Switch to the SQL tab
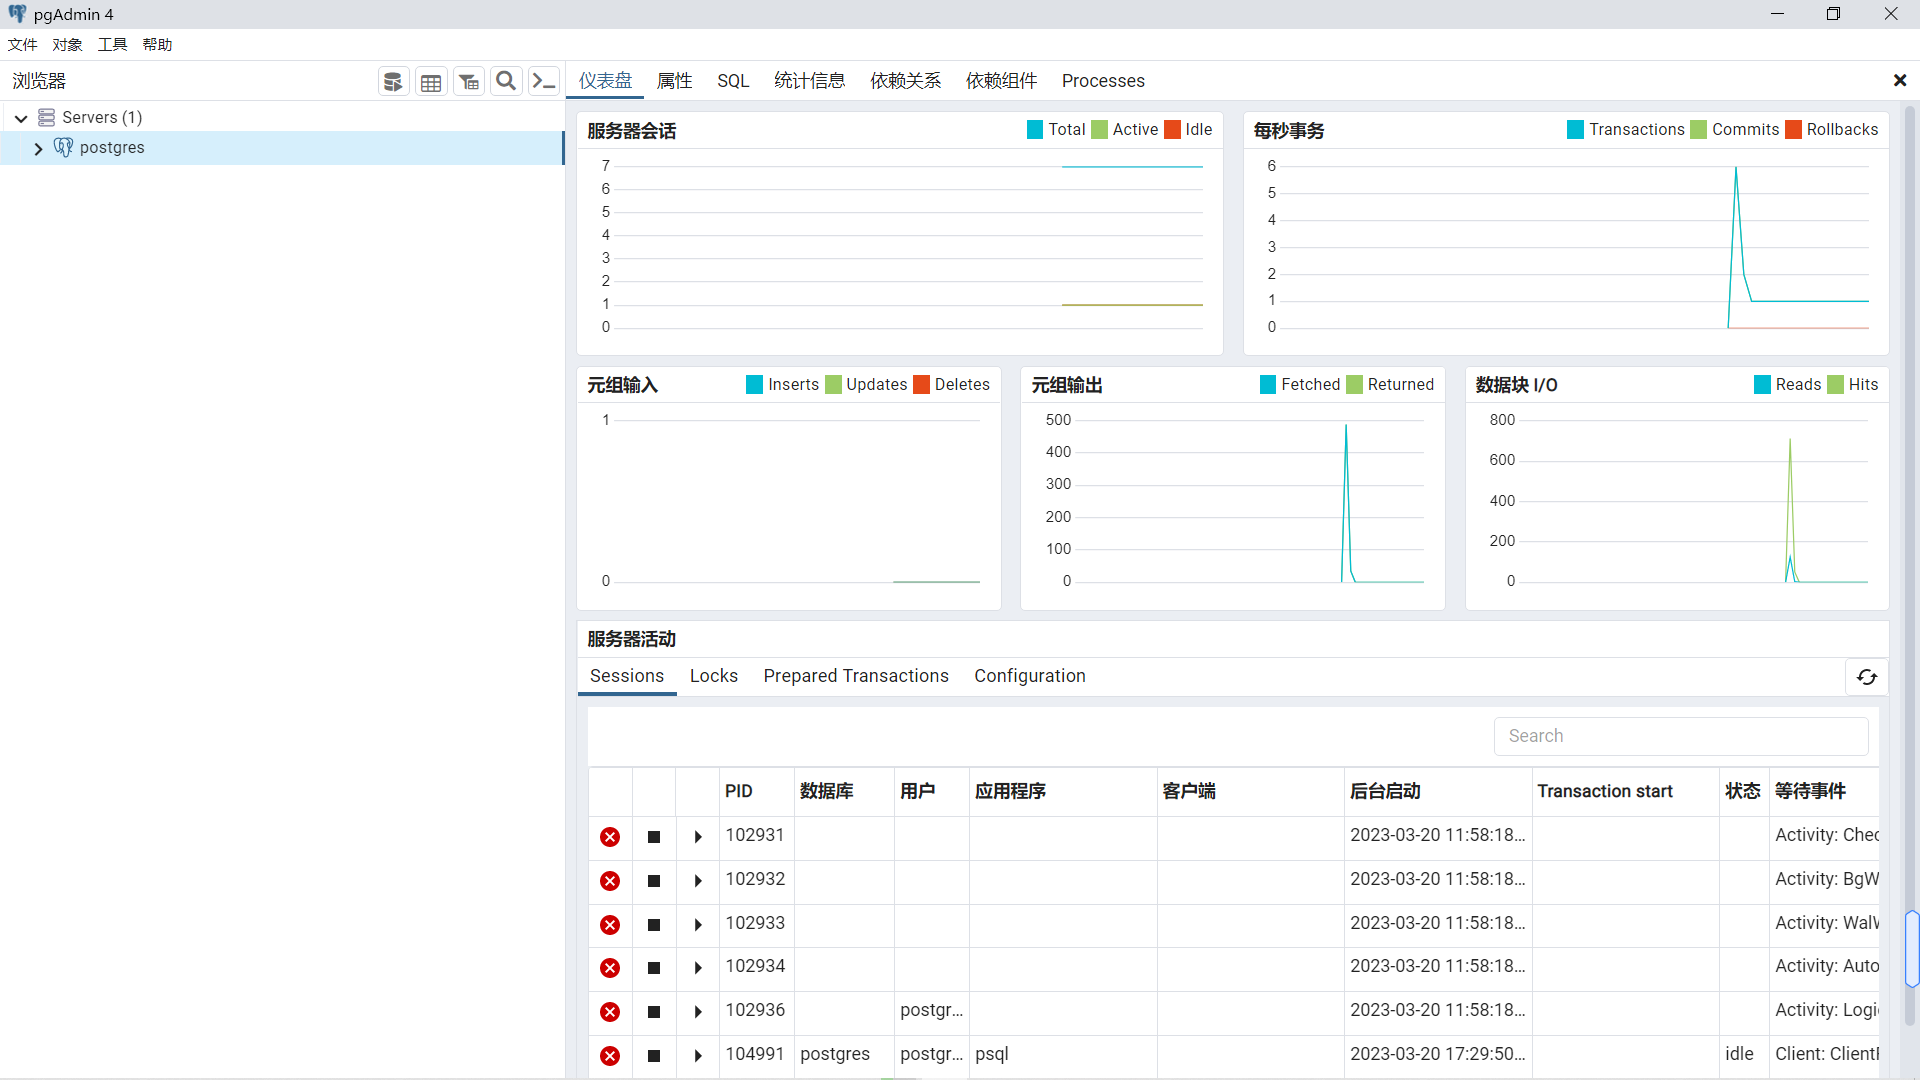1920x1080 pixels. pos(733,81)
